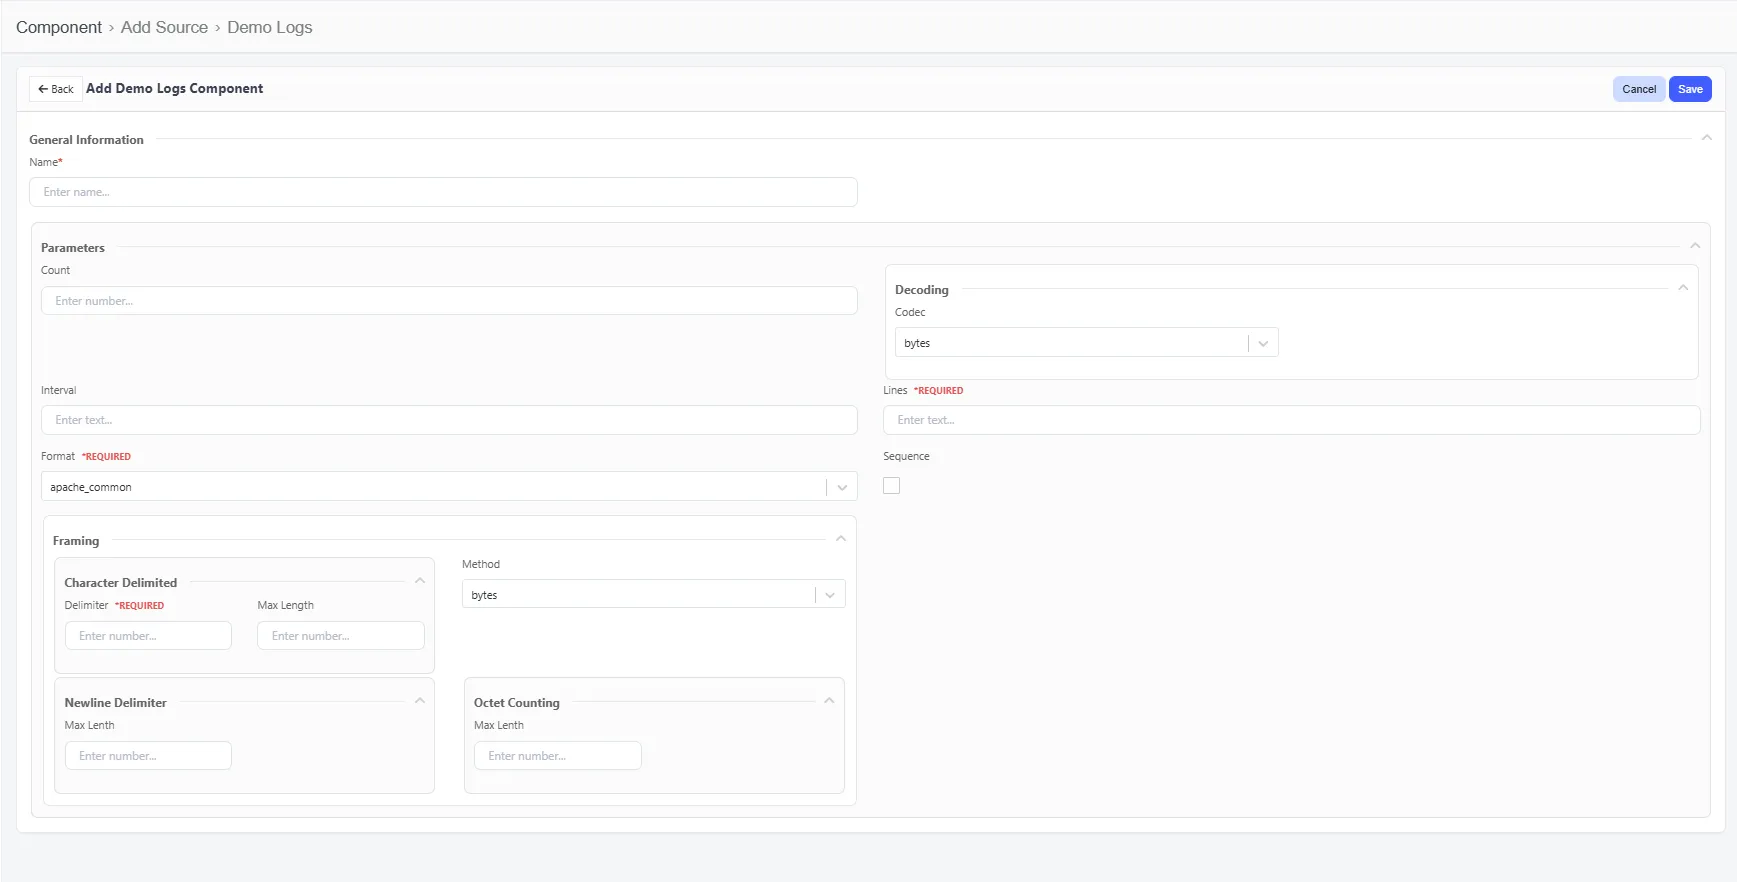
Task: Focus the Name input field
Action: tap(443, 192)
